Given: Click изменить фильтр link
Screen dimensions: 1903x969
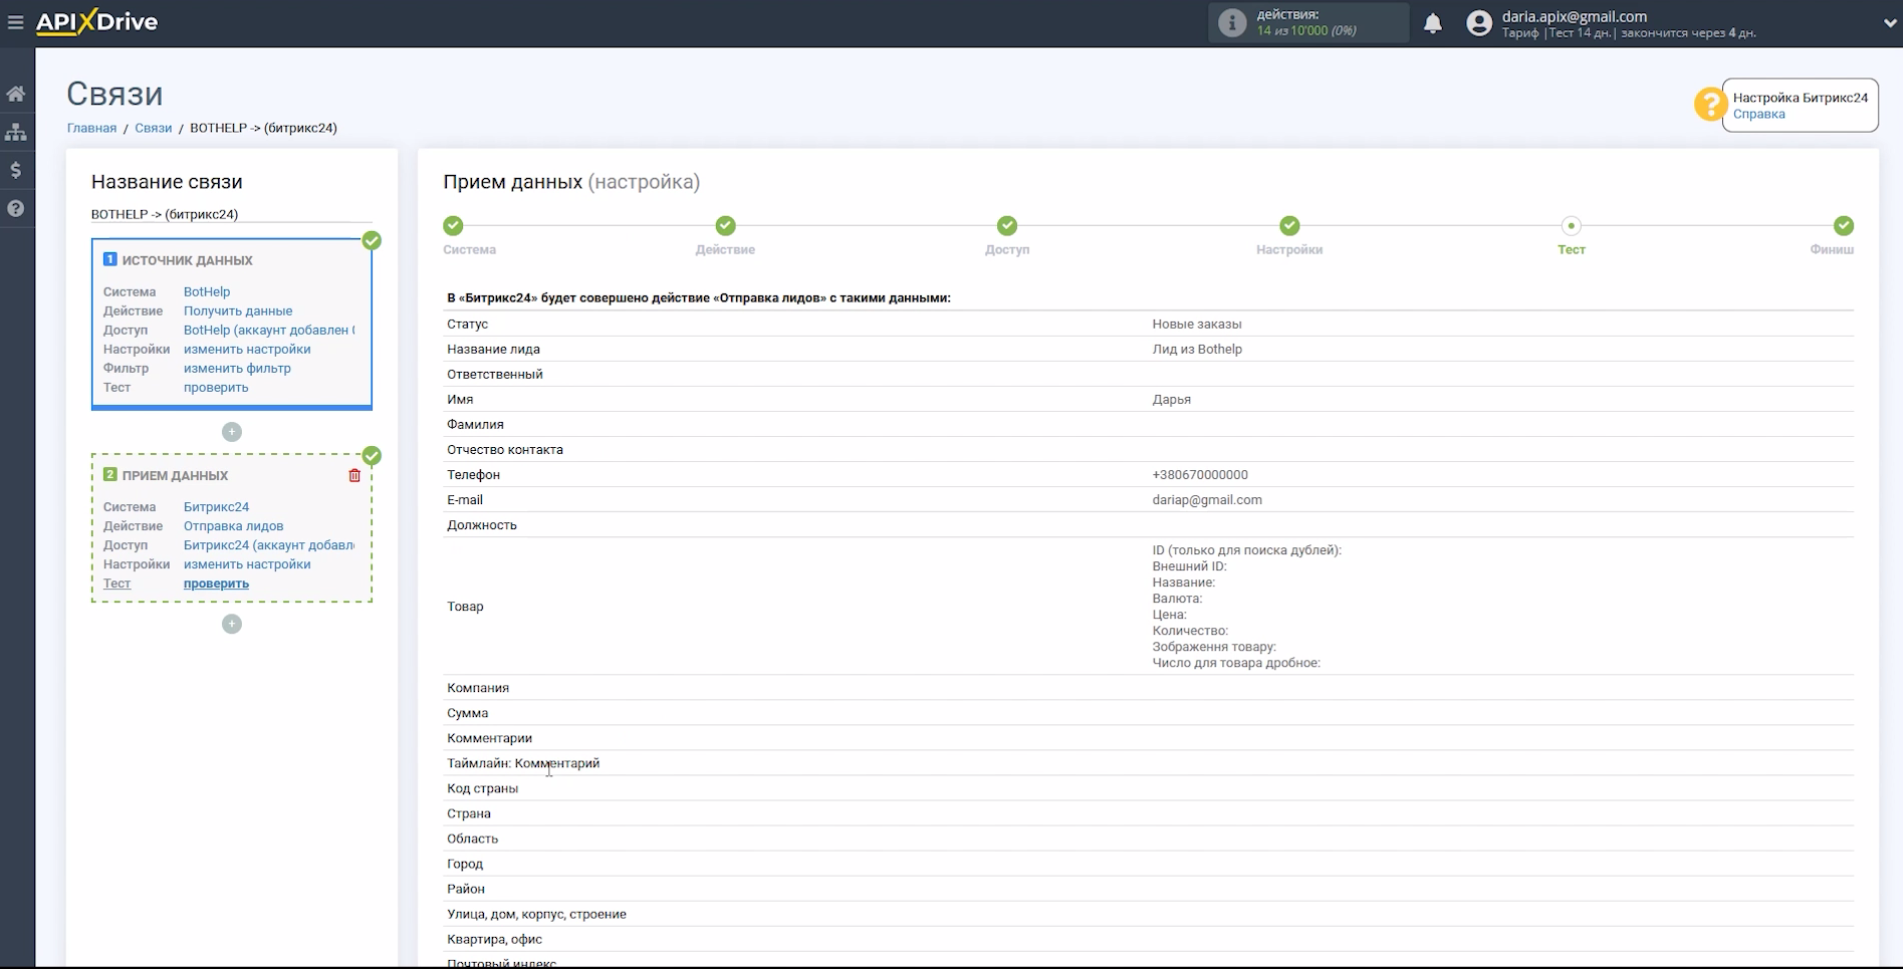Looking at the screenshot, I should (237, 368).
